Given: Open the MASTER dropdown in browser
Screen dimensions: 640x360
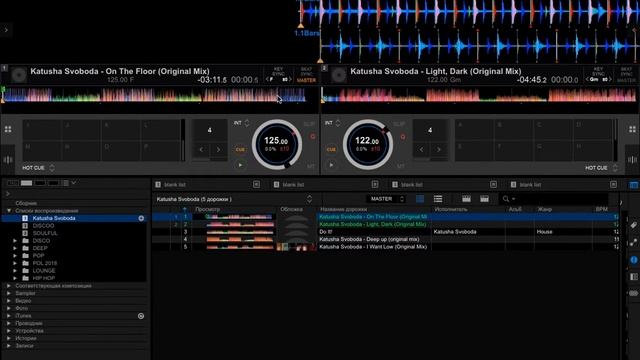Looking at the screenshot, I should pyautogui.click(x=386, y=199).
